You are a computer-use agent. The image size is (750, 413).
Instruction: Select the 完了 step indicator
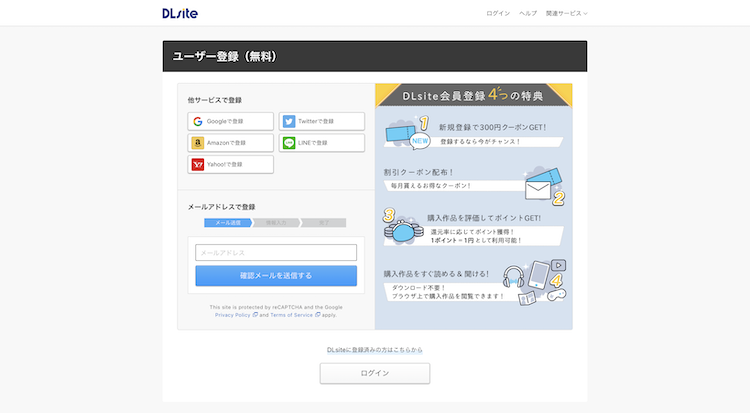pyautogui.click(x=324, y=223)
